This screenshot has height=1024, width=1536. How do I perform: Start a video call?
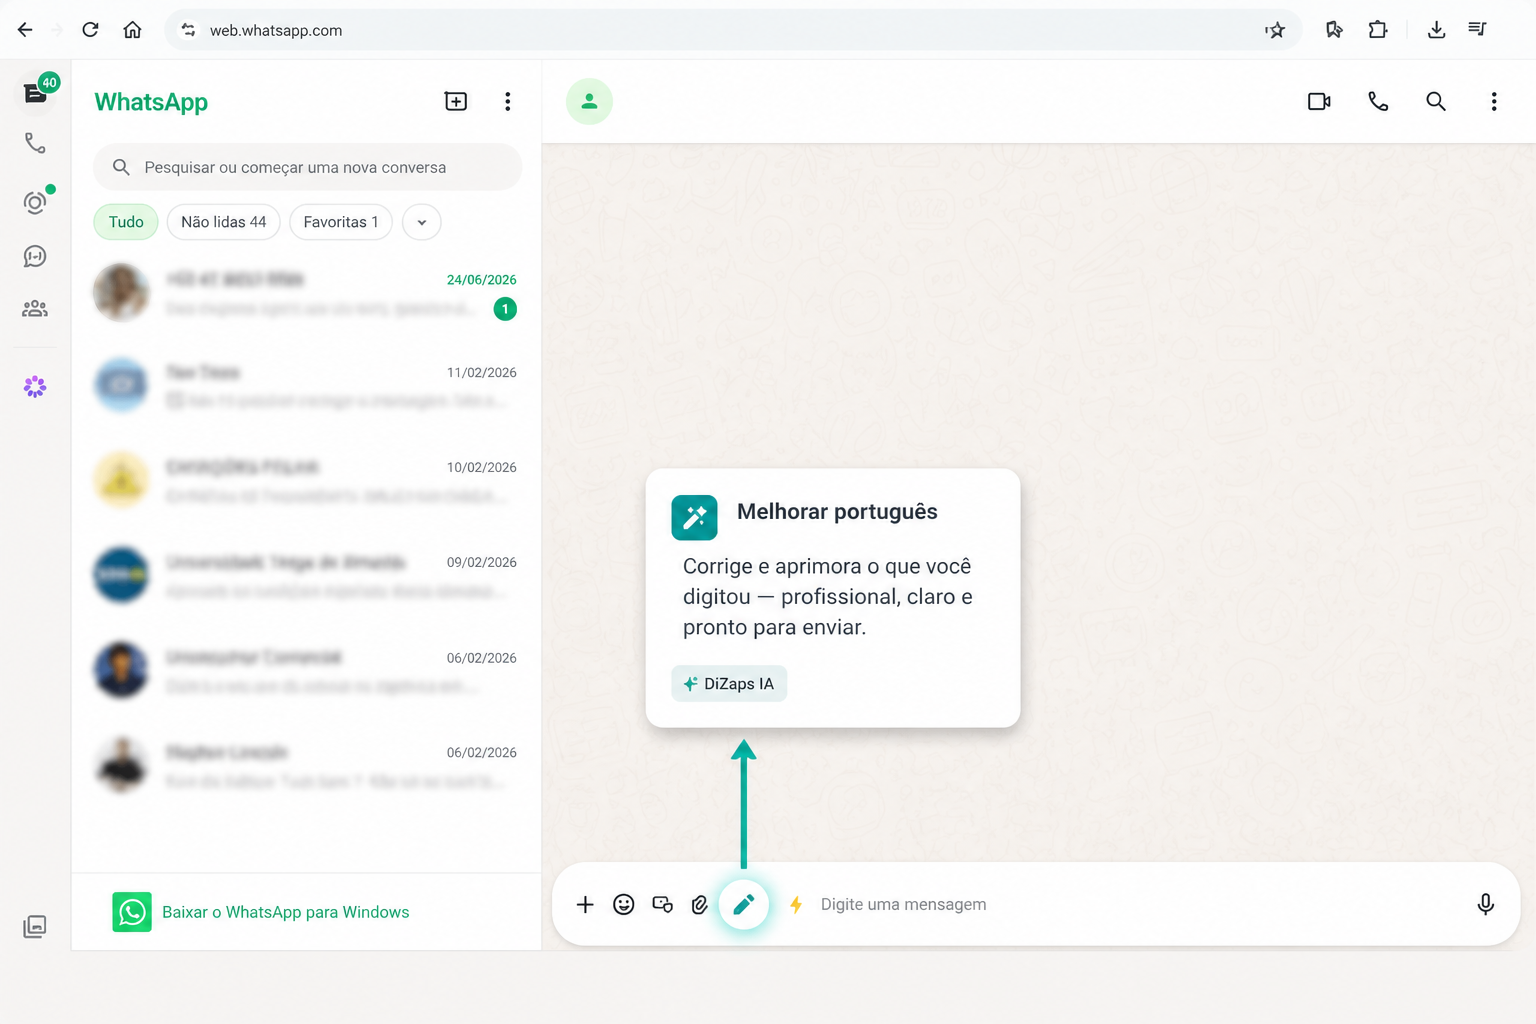[1319, 101]
